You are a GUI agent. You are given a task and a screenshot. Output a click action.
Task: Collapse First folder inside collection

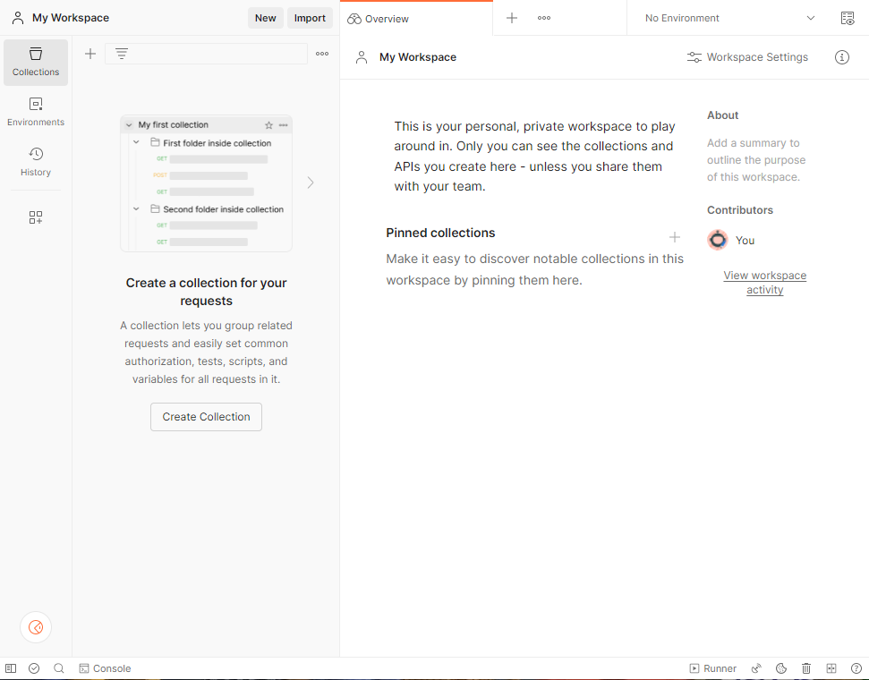point(136,142)
